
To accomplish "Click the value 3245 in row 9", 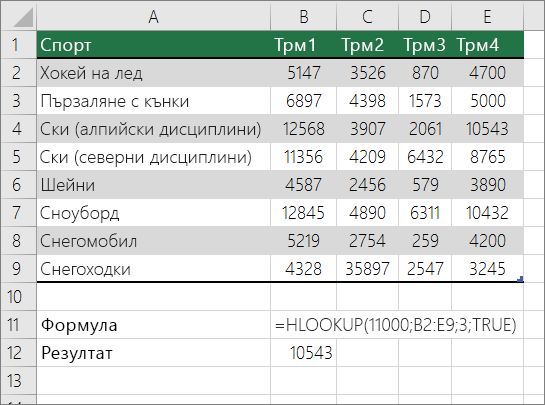I will click(487, 268).
